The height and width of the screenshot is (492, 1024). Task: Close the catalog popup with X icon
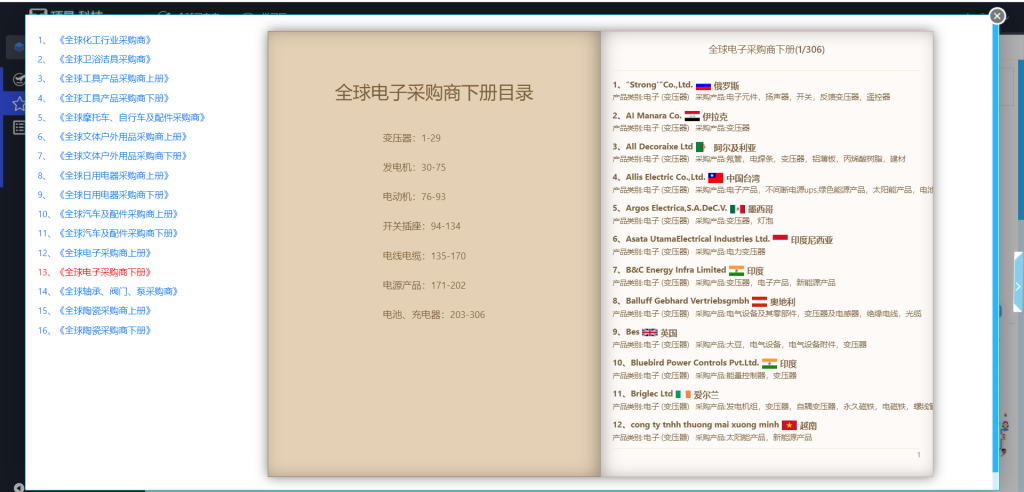coord(996,15)
